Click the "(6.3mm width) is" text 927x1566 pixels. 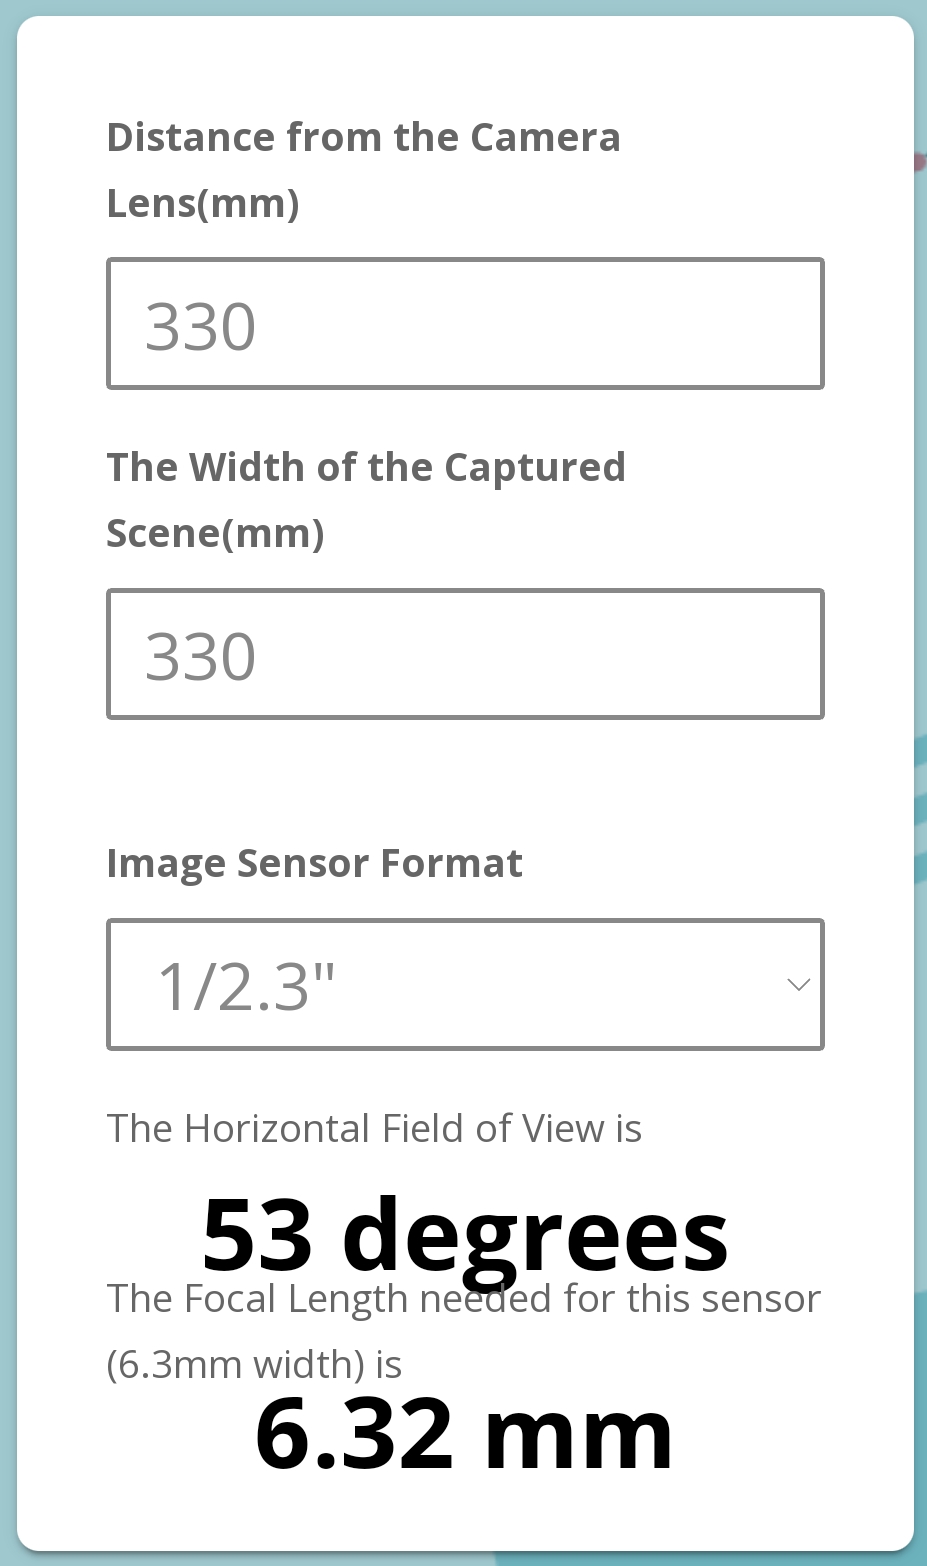point(254,1364)
